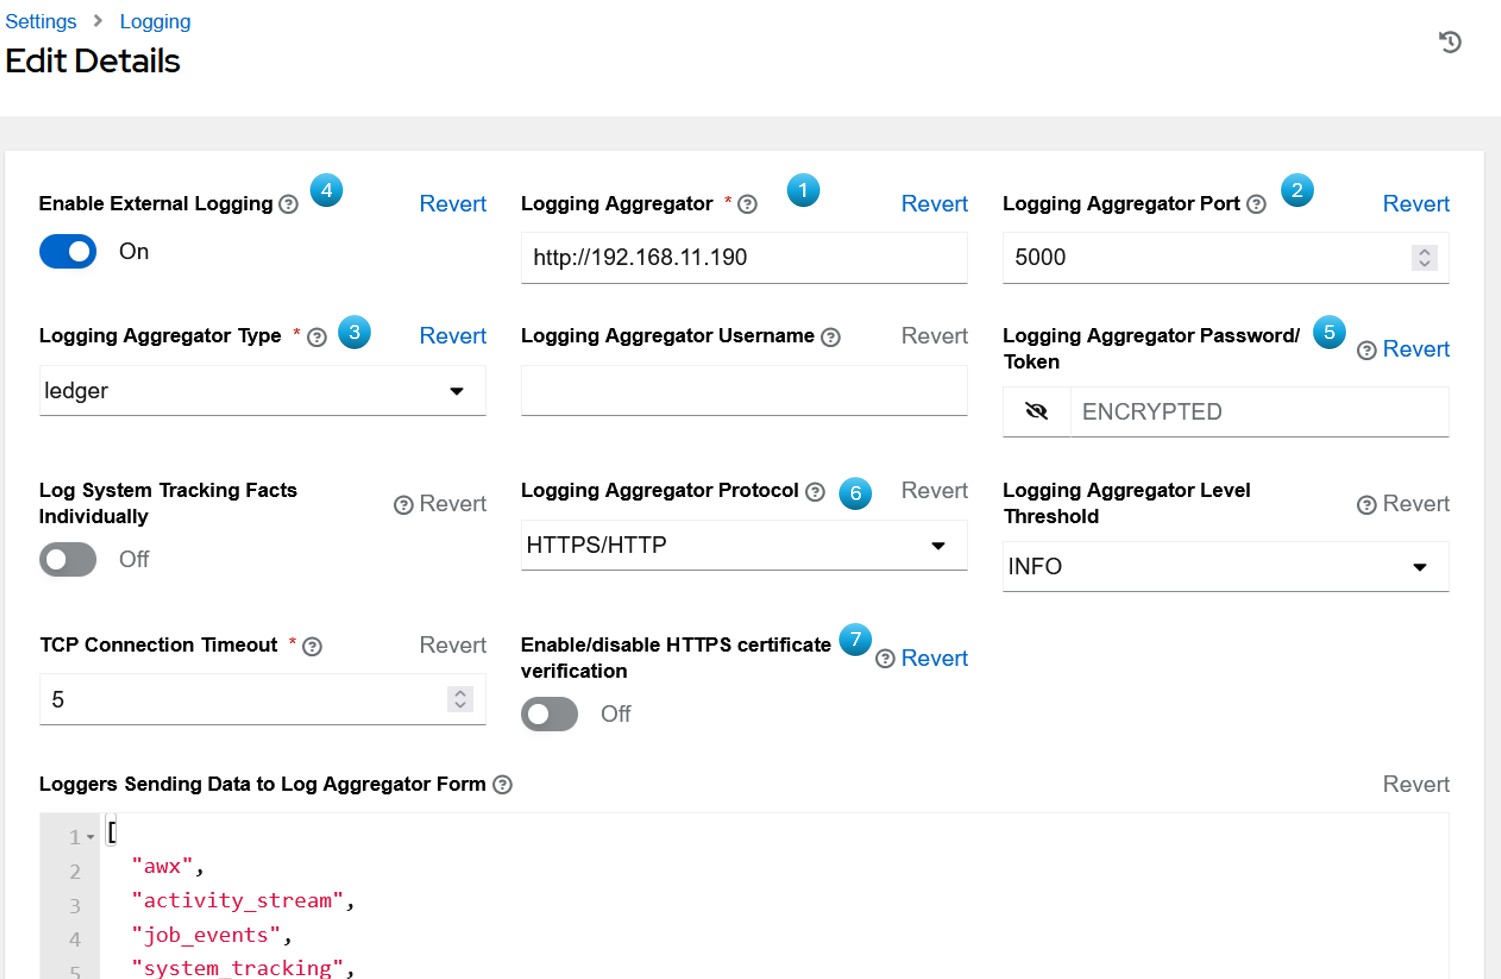Viewport: 1501px width, 979px height.
Task: Open Level Threshold dropdown showing INFO
Action: click(1226, 566)
